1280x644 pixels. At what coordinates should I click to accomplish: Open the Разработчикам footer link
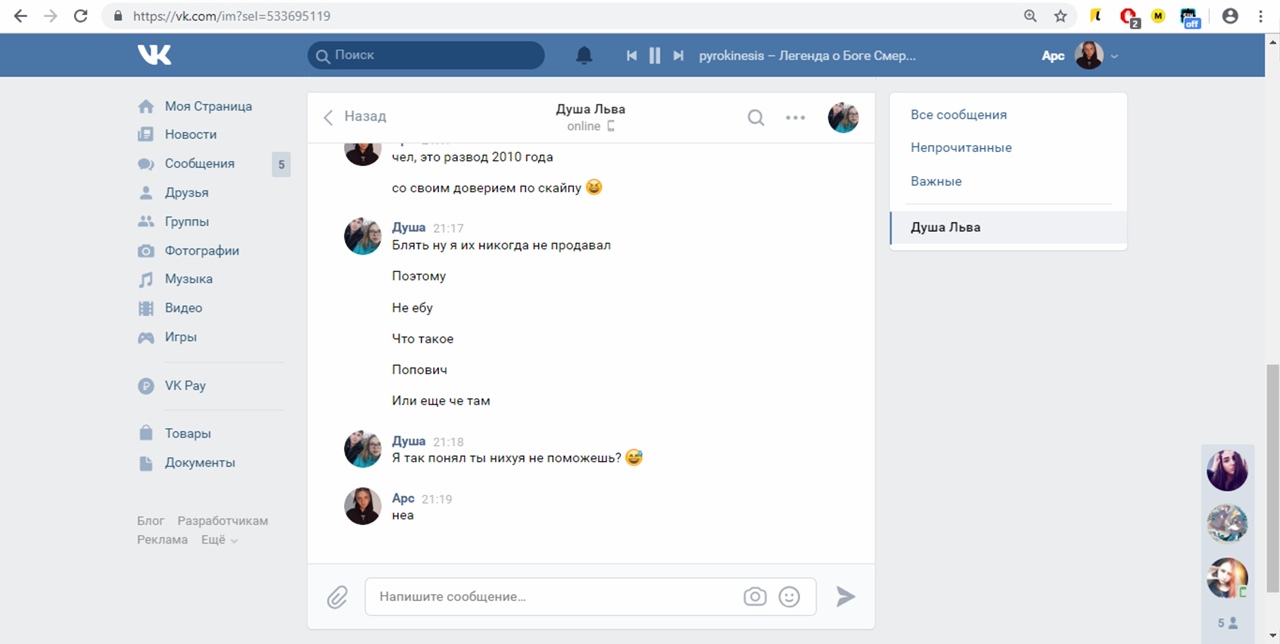[222, 521]
